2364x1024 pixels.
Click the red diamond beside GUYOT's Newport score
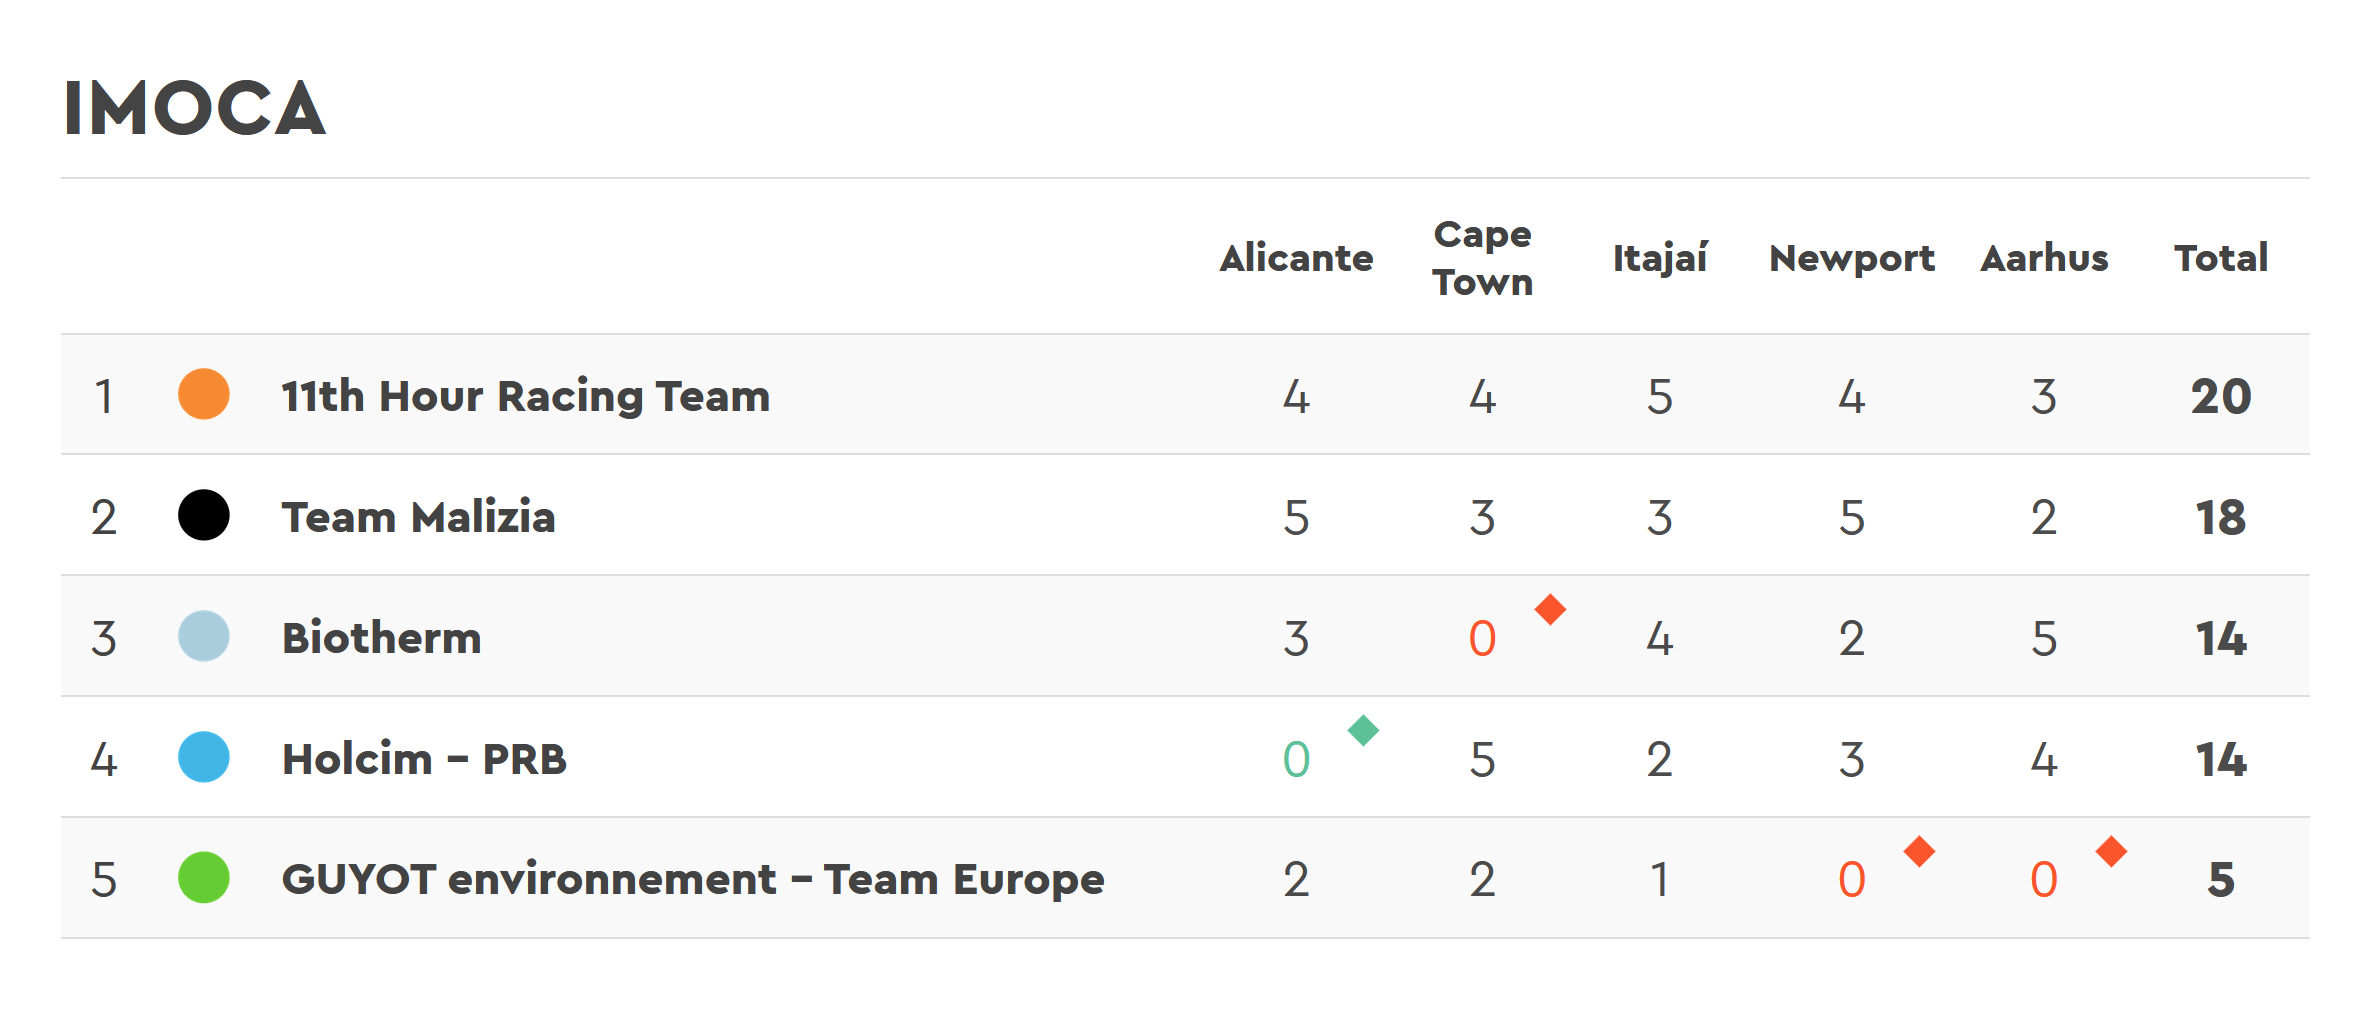(x=1919, y=851)
